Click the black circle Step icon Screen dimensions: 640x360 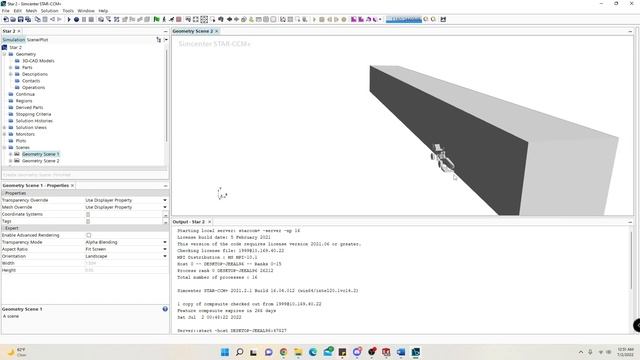coord(76,19)
